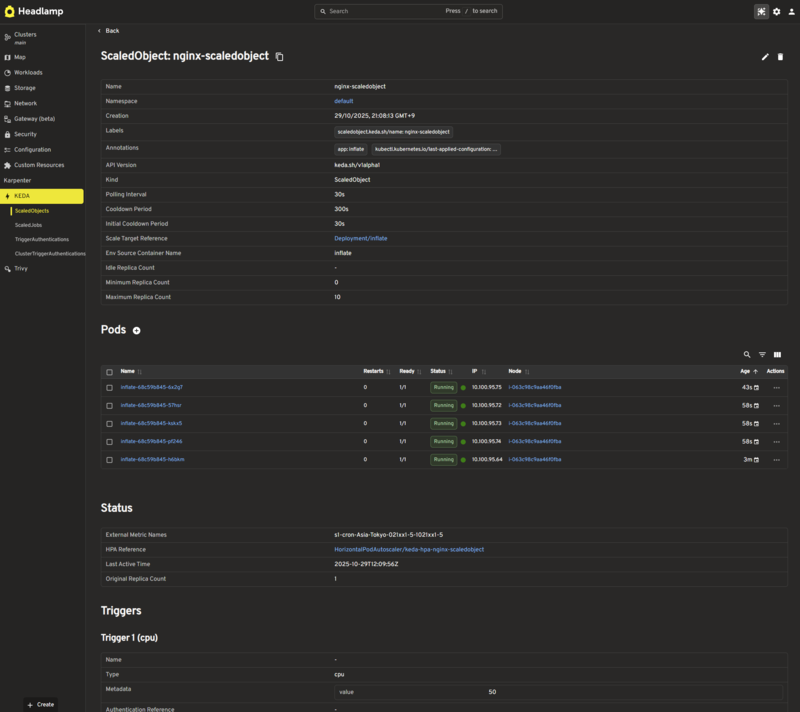Check the box for inflate-68c59b845-ksks5
Image resolution: width=800 pixels, height=712 pixels.
[x=109, y=424]
